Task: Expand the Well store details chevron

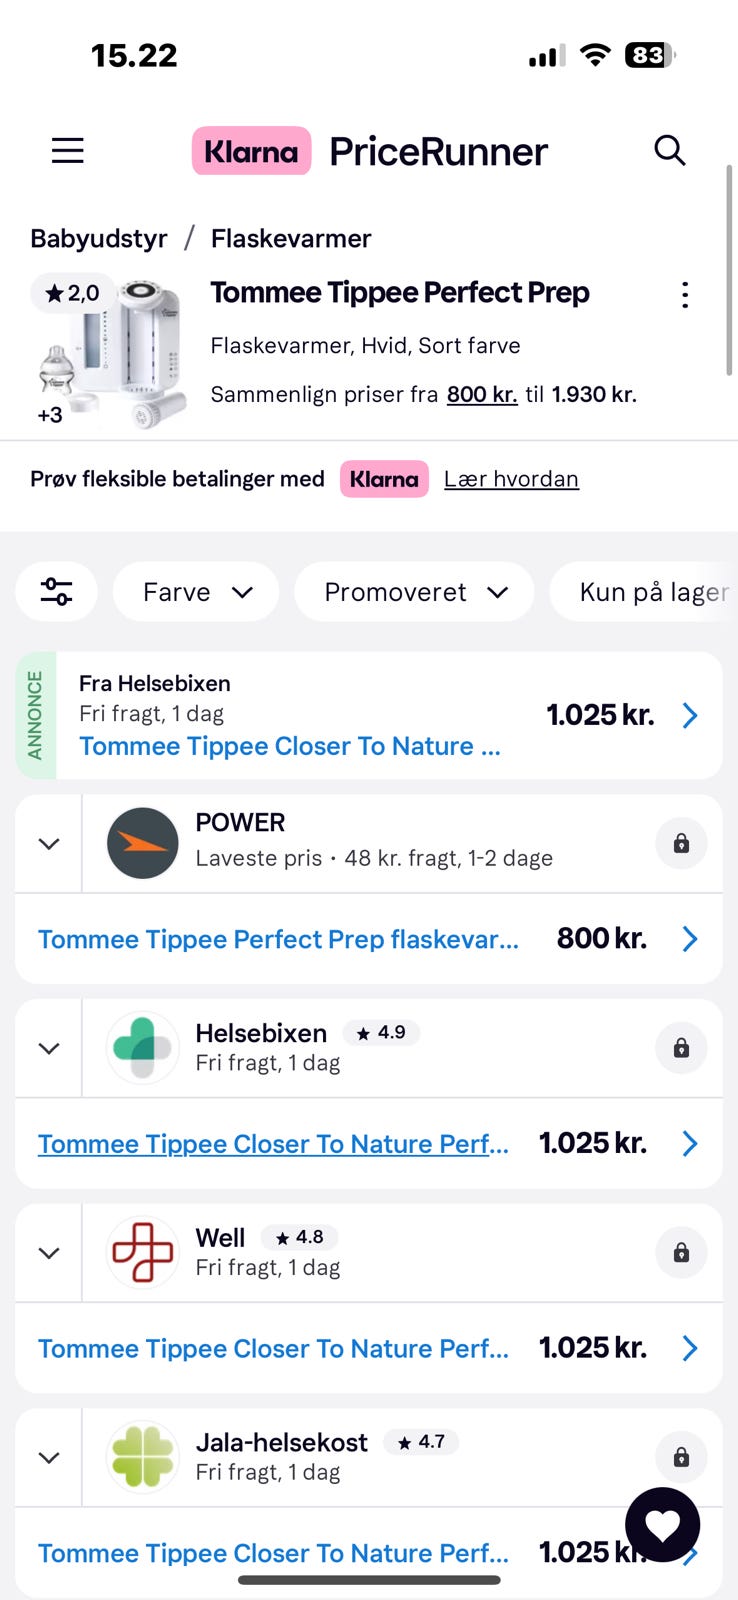Action: click(x=48, y=1253)
